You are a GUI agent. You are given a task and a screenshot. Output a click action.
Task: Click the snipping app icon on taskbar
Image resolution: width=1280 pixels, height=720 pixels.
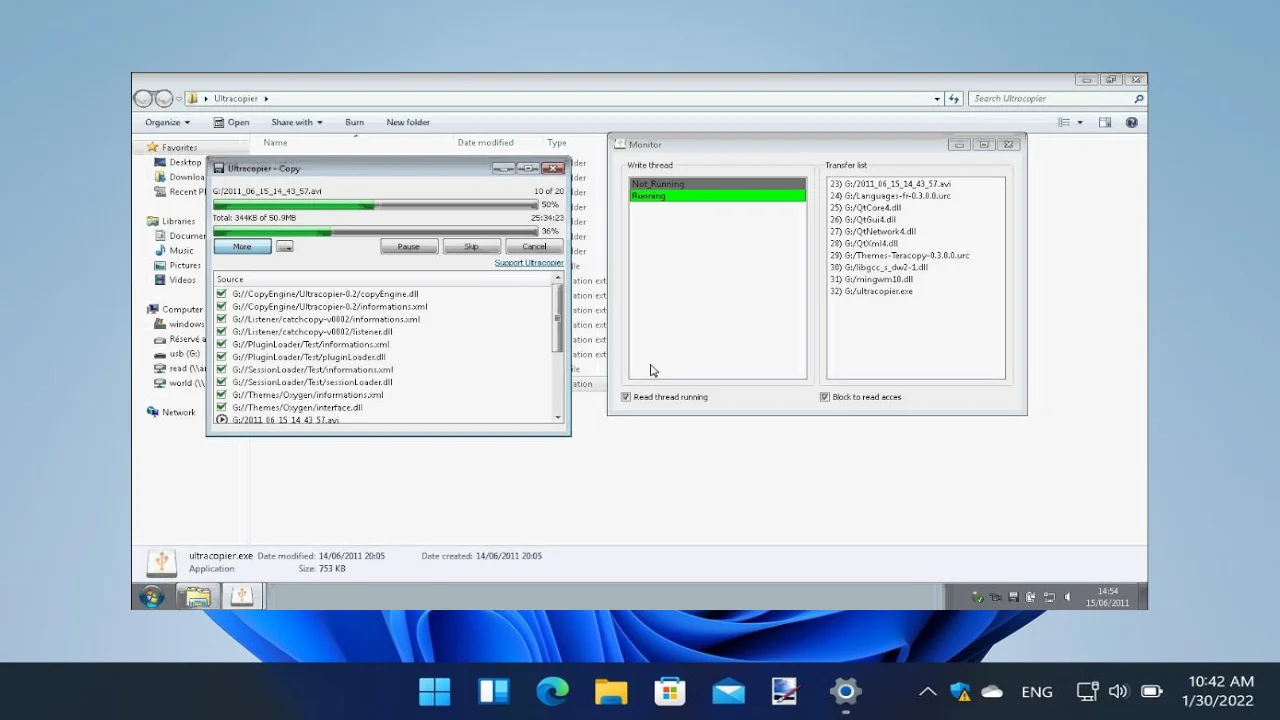786,691
